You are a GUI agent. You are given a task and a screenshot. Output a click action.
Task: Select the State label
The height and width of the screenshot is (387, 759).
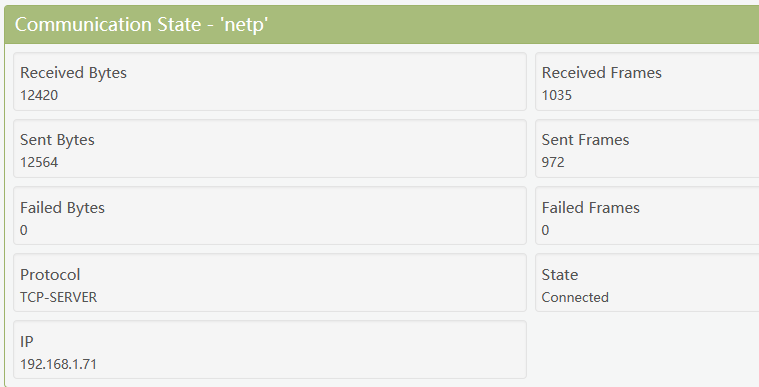point(560,275)
